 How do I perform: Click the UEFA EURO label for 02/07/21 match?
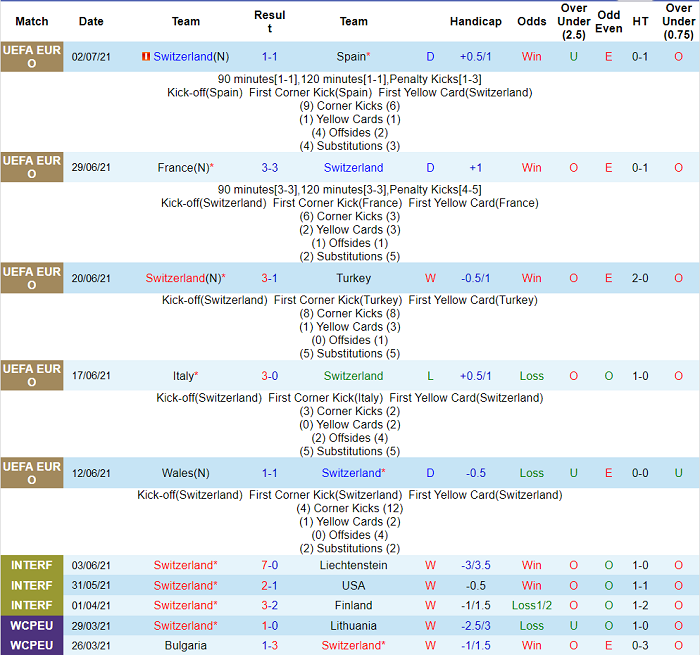click(x=31, y=57)
